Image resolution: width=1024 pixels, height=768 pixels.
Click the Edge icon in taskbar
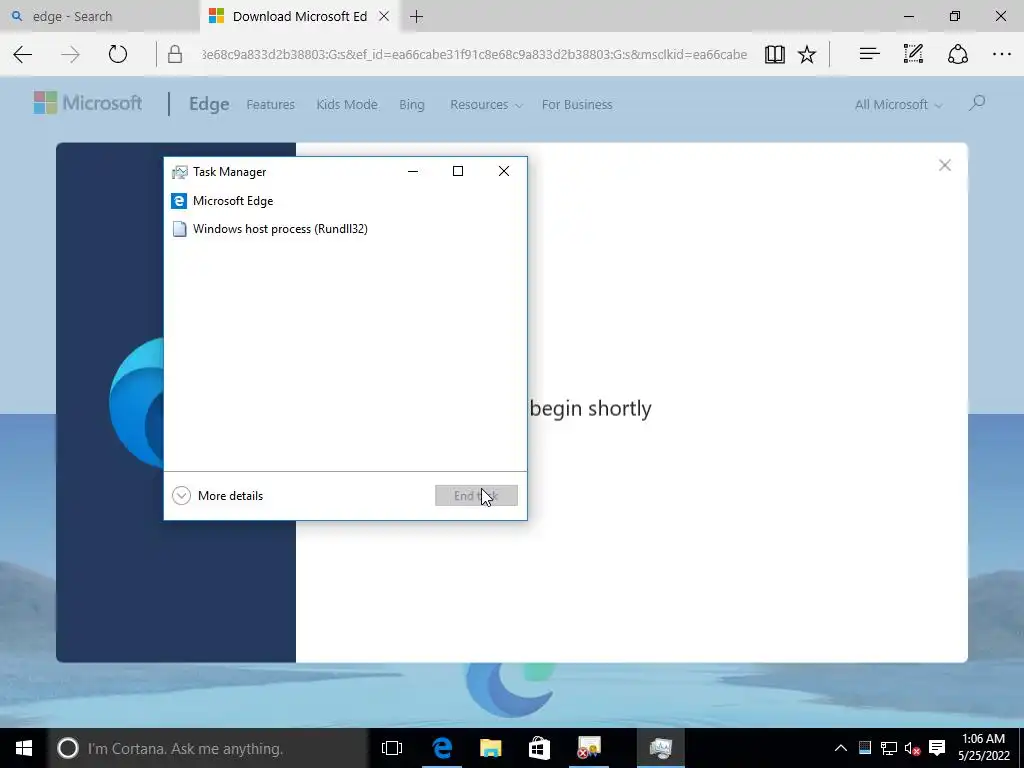pos(442,748)
